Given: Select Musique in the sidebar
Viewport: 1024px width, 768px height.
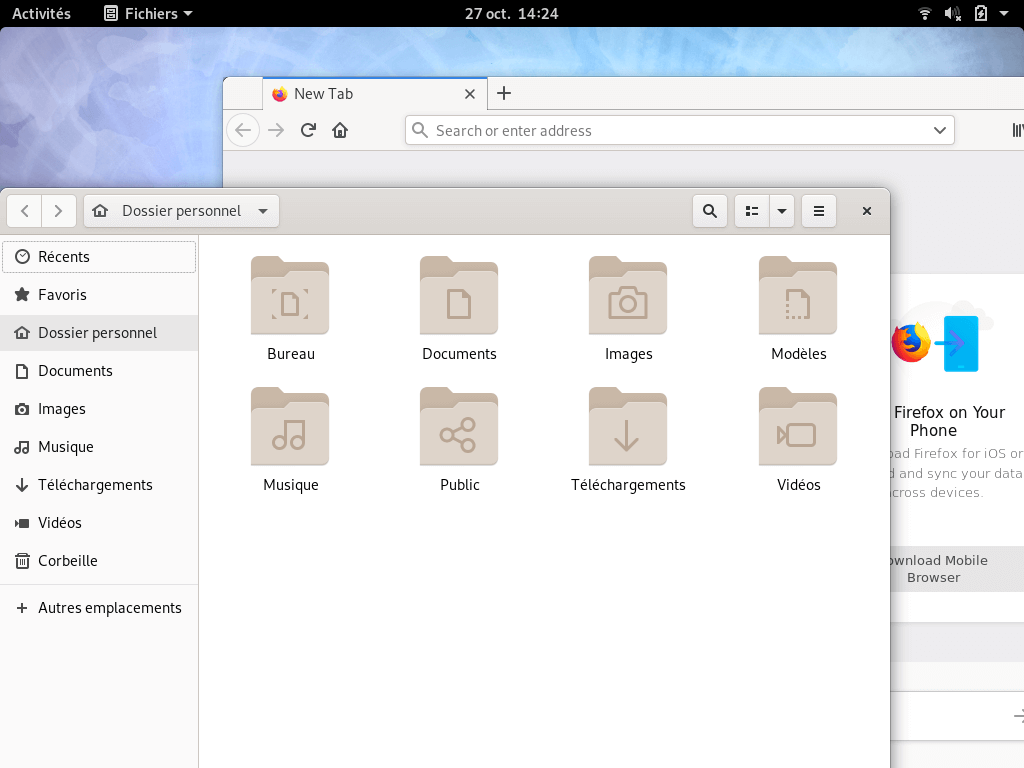Looking at the screenshot, I should click(99, 447).
